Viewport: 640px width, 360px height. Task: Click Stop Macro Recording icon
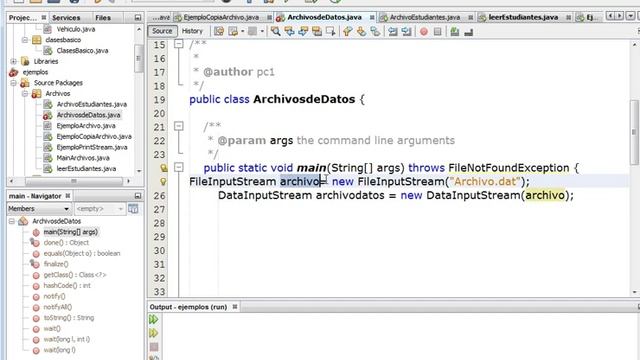pos(438,31)
